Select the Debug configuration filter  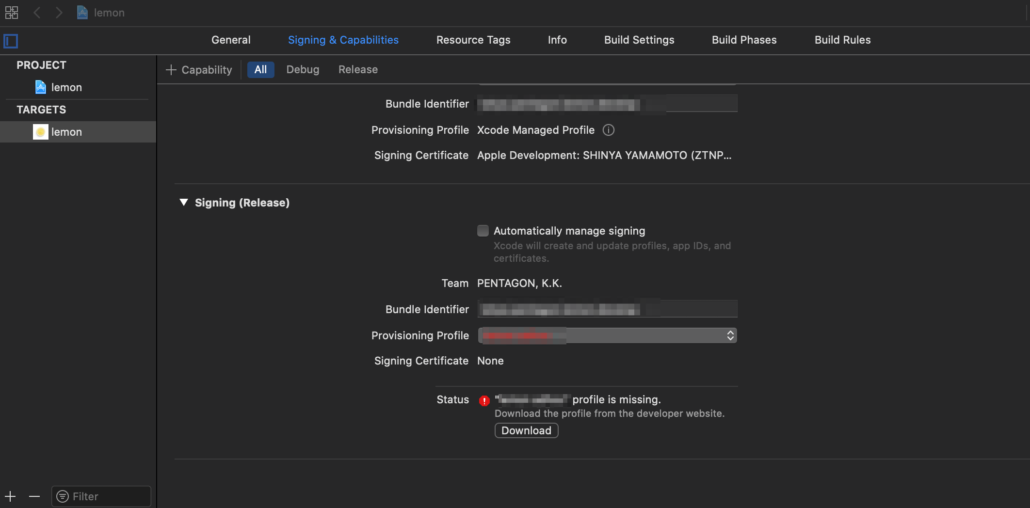click(x=302, y=70)
